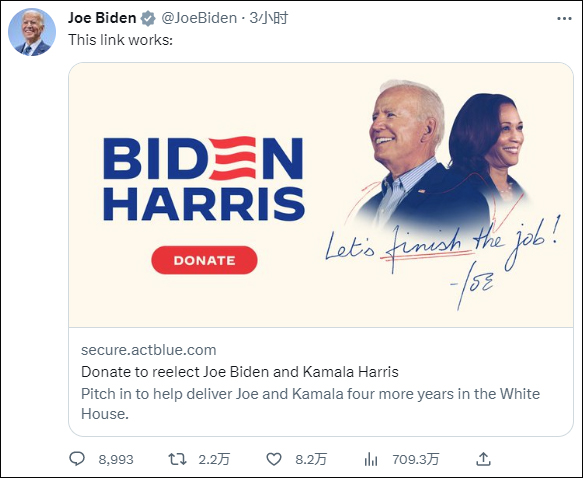Click the Joe Biden display name
Screen dimensions: 583x478
(102, 18)
